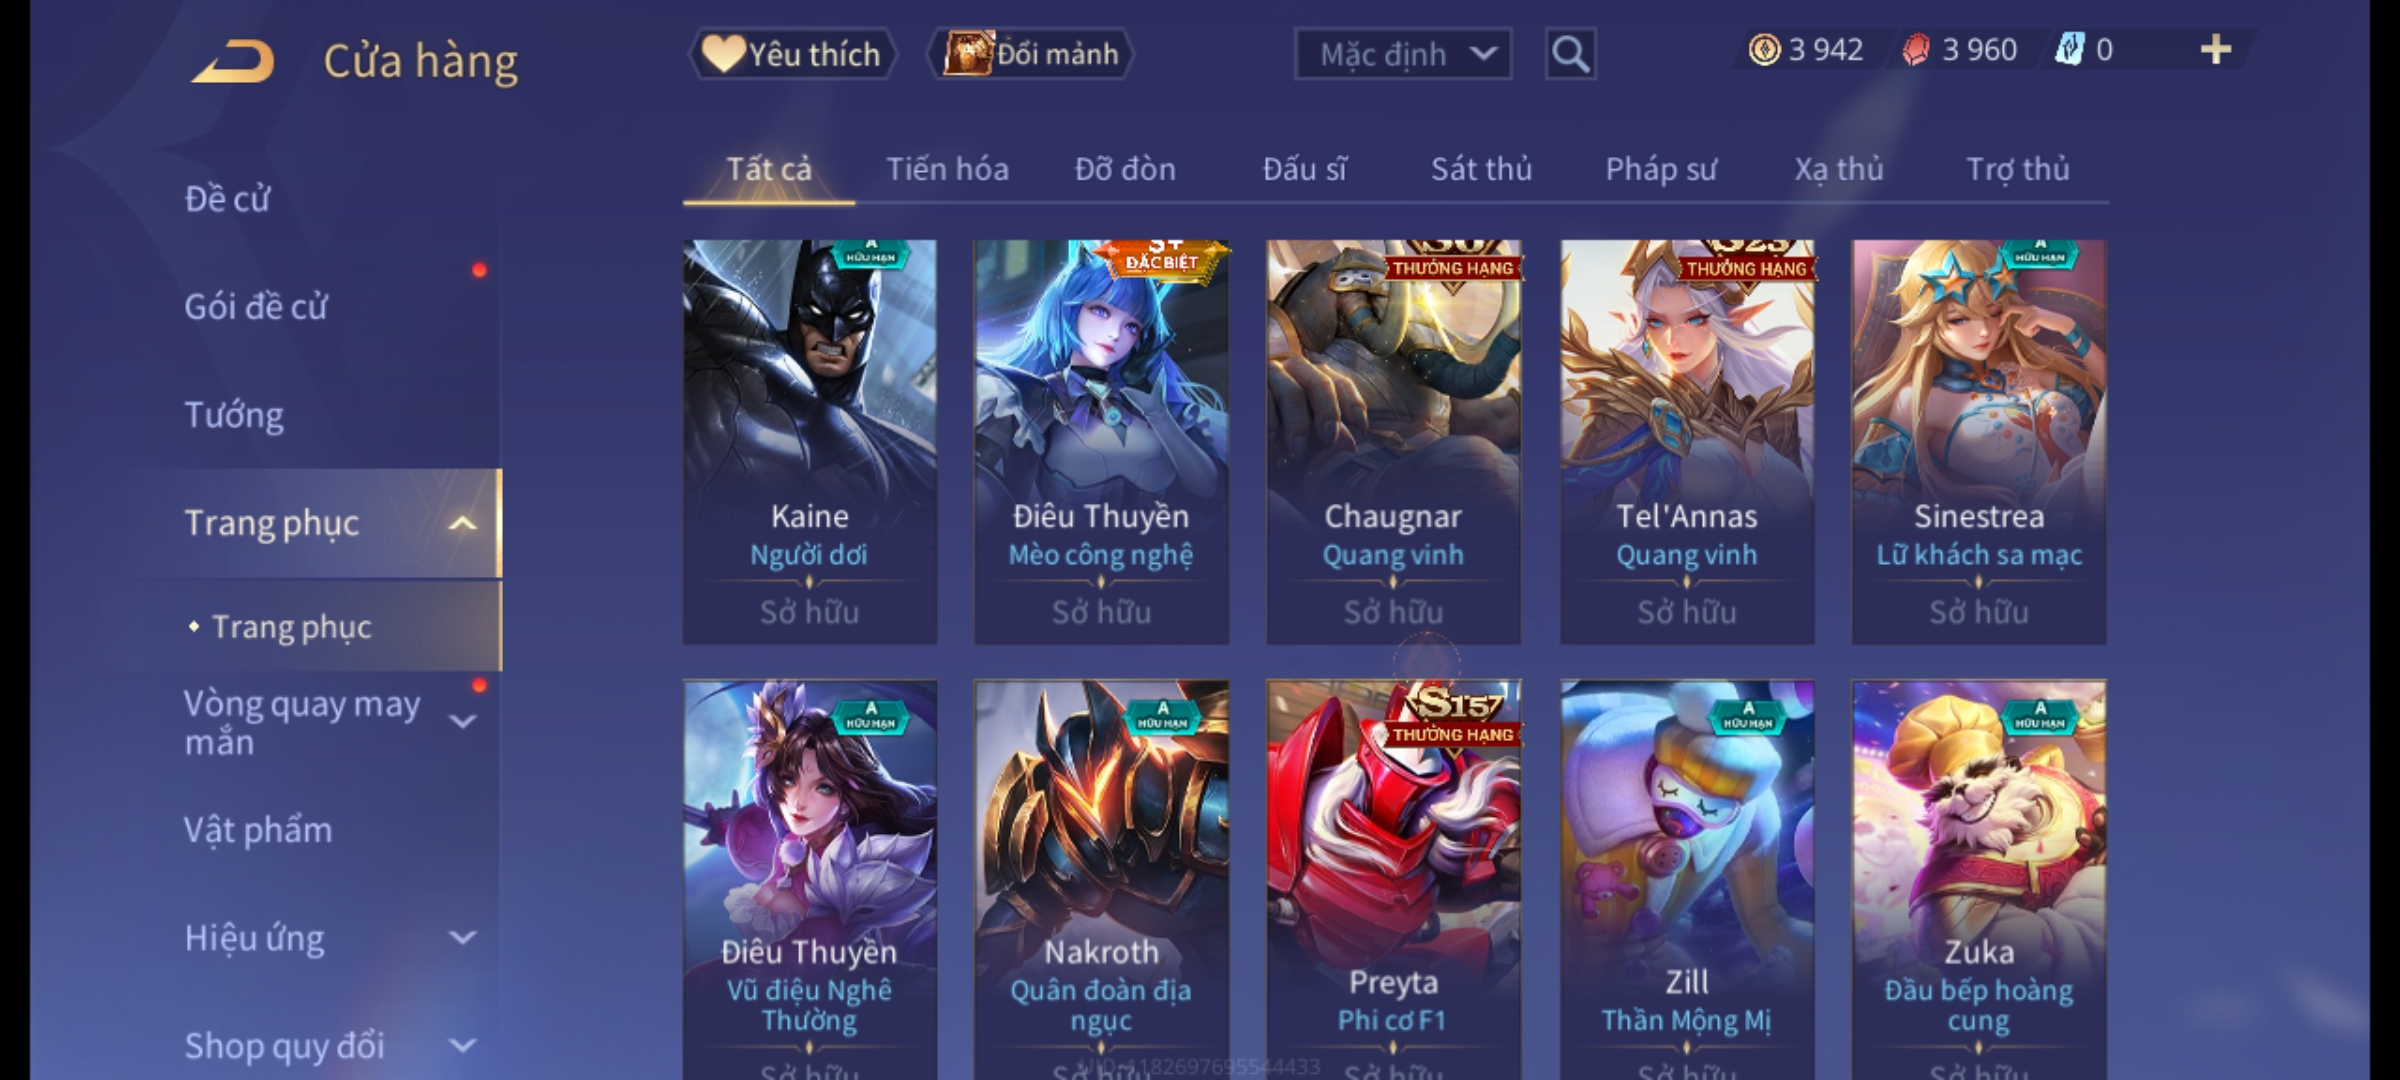Open the search magnifier icon
Viewport: 2400px width, 1080px height.
pyautogui.click(x=1570, y=54)
